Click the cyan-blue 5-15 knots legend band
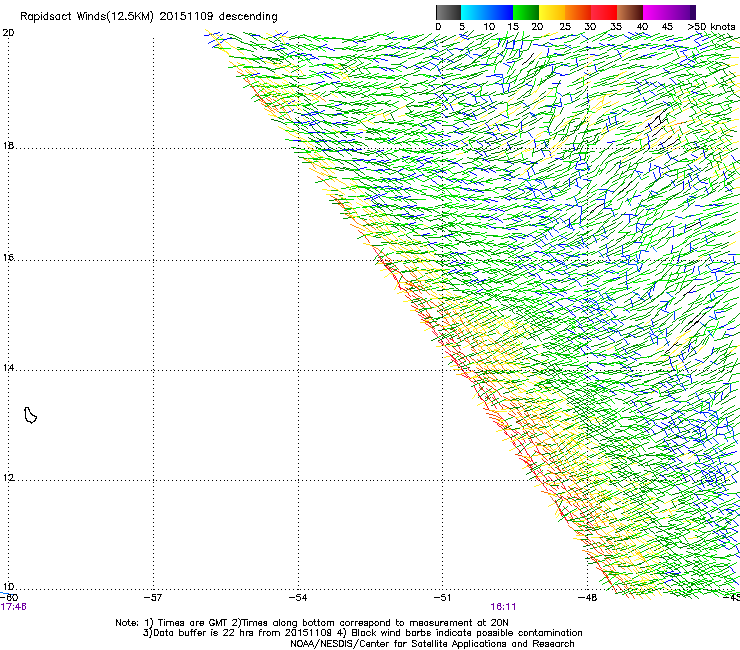This screenshot has width=740, height=650. point(487,12)
